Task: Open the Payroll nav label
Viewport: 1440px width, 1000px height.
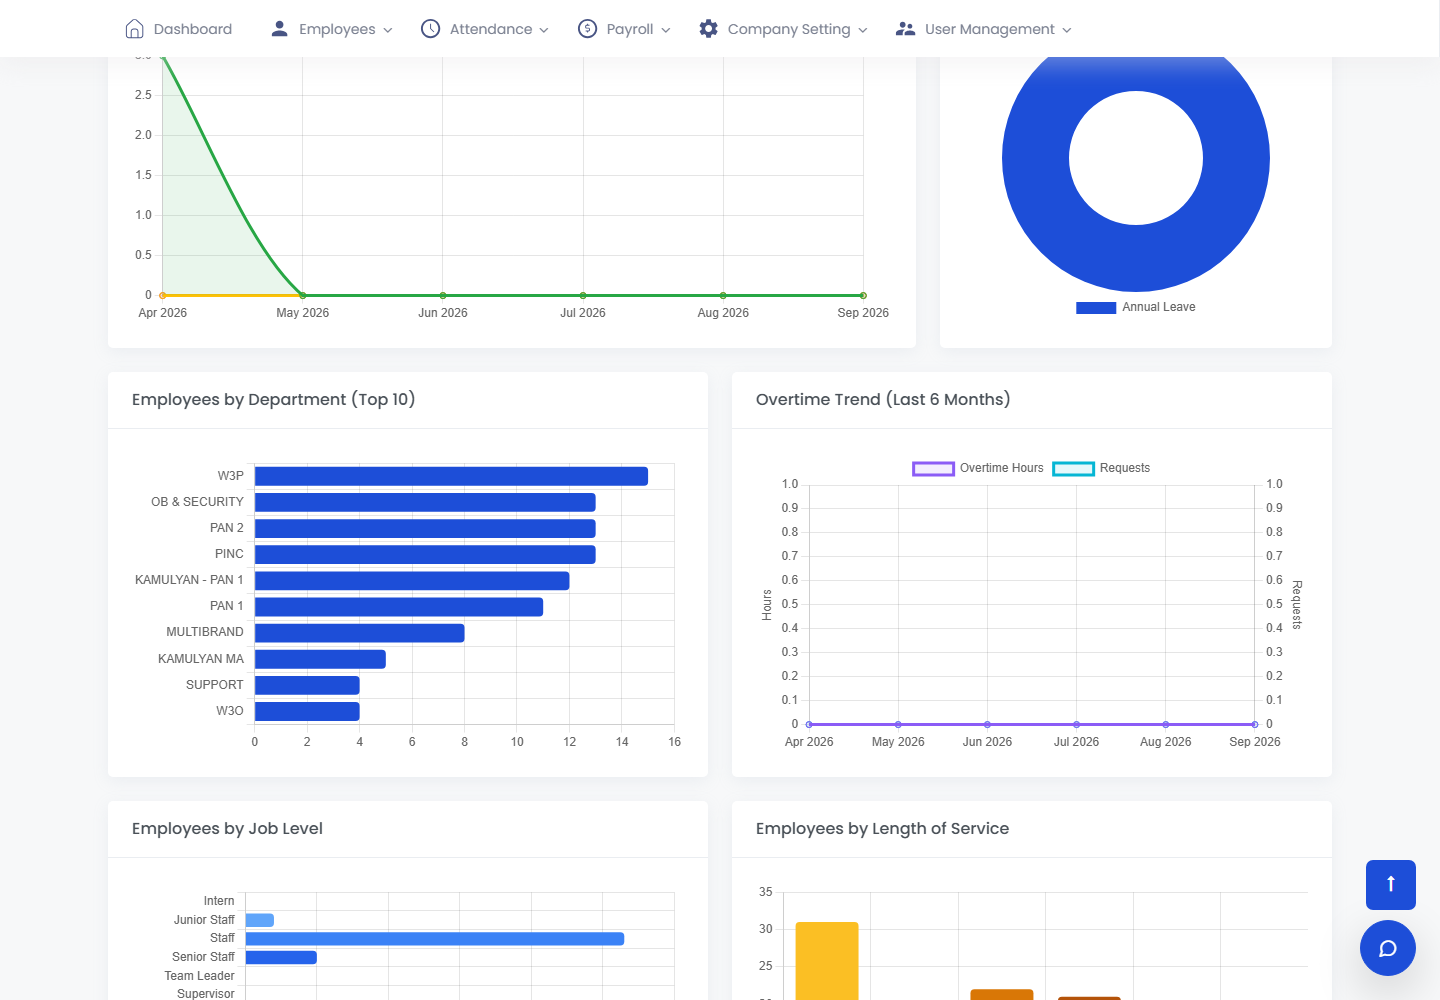Action: [x=630, y=29]
